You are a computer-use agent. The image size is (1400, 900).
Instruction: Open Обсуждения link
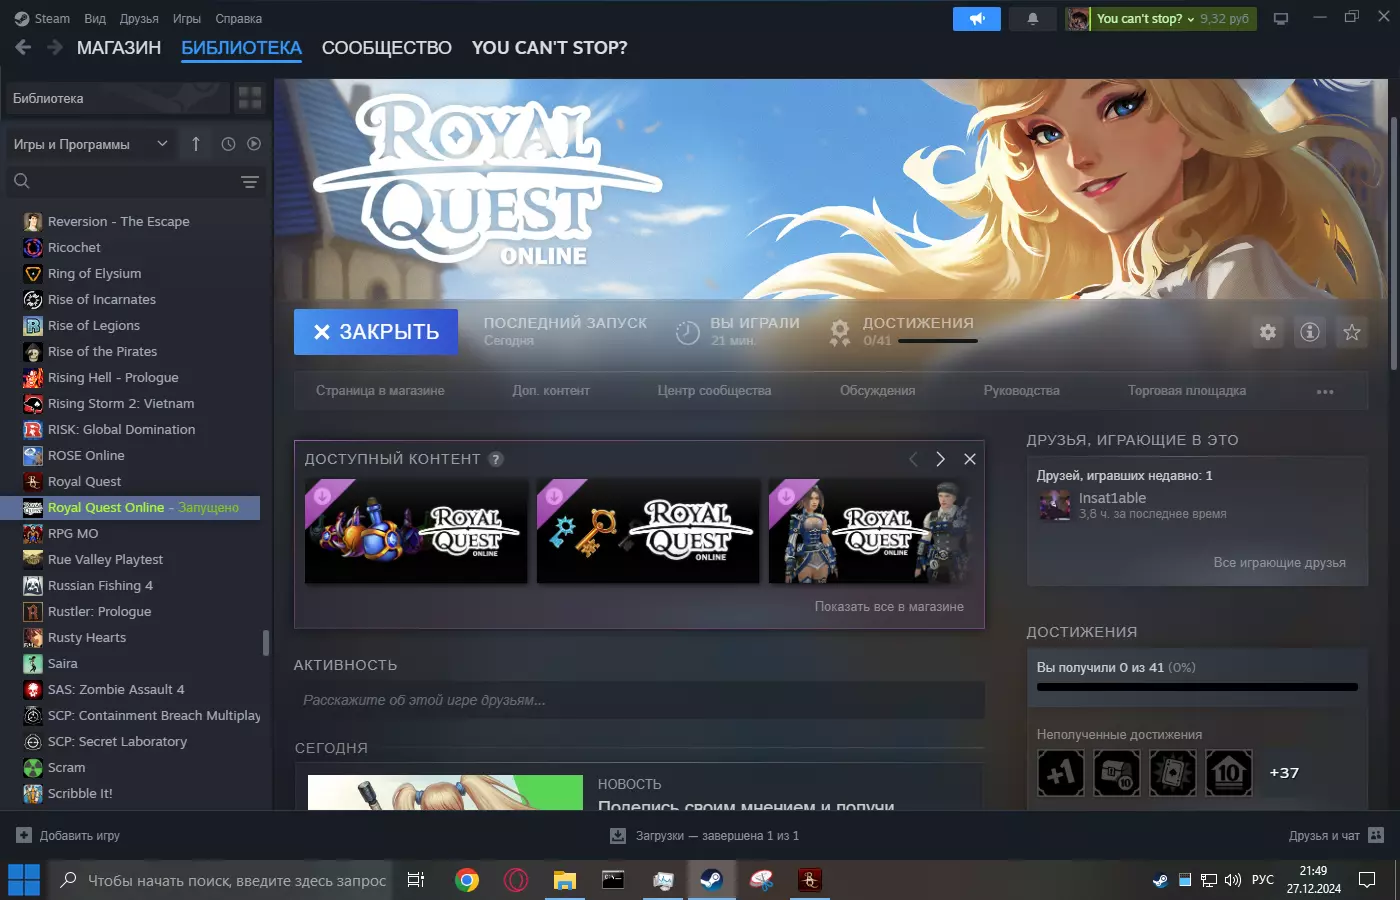[x=877, y=391]
